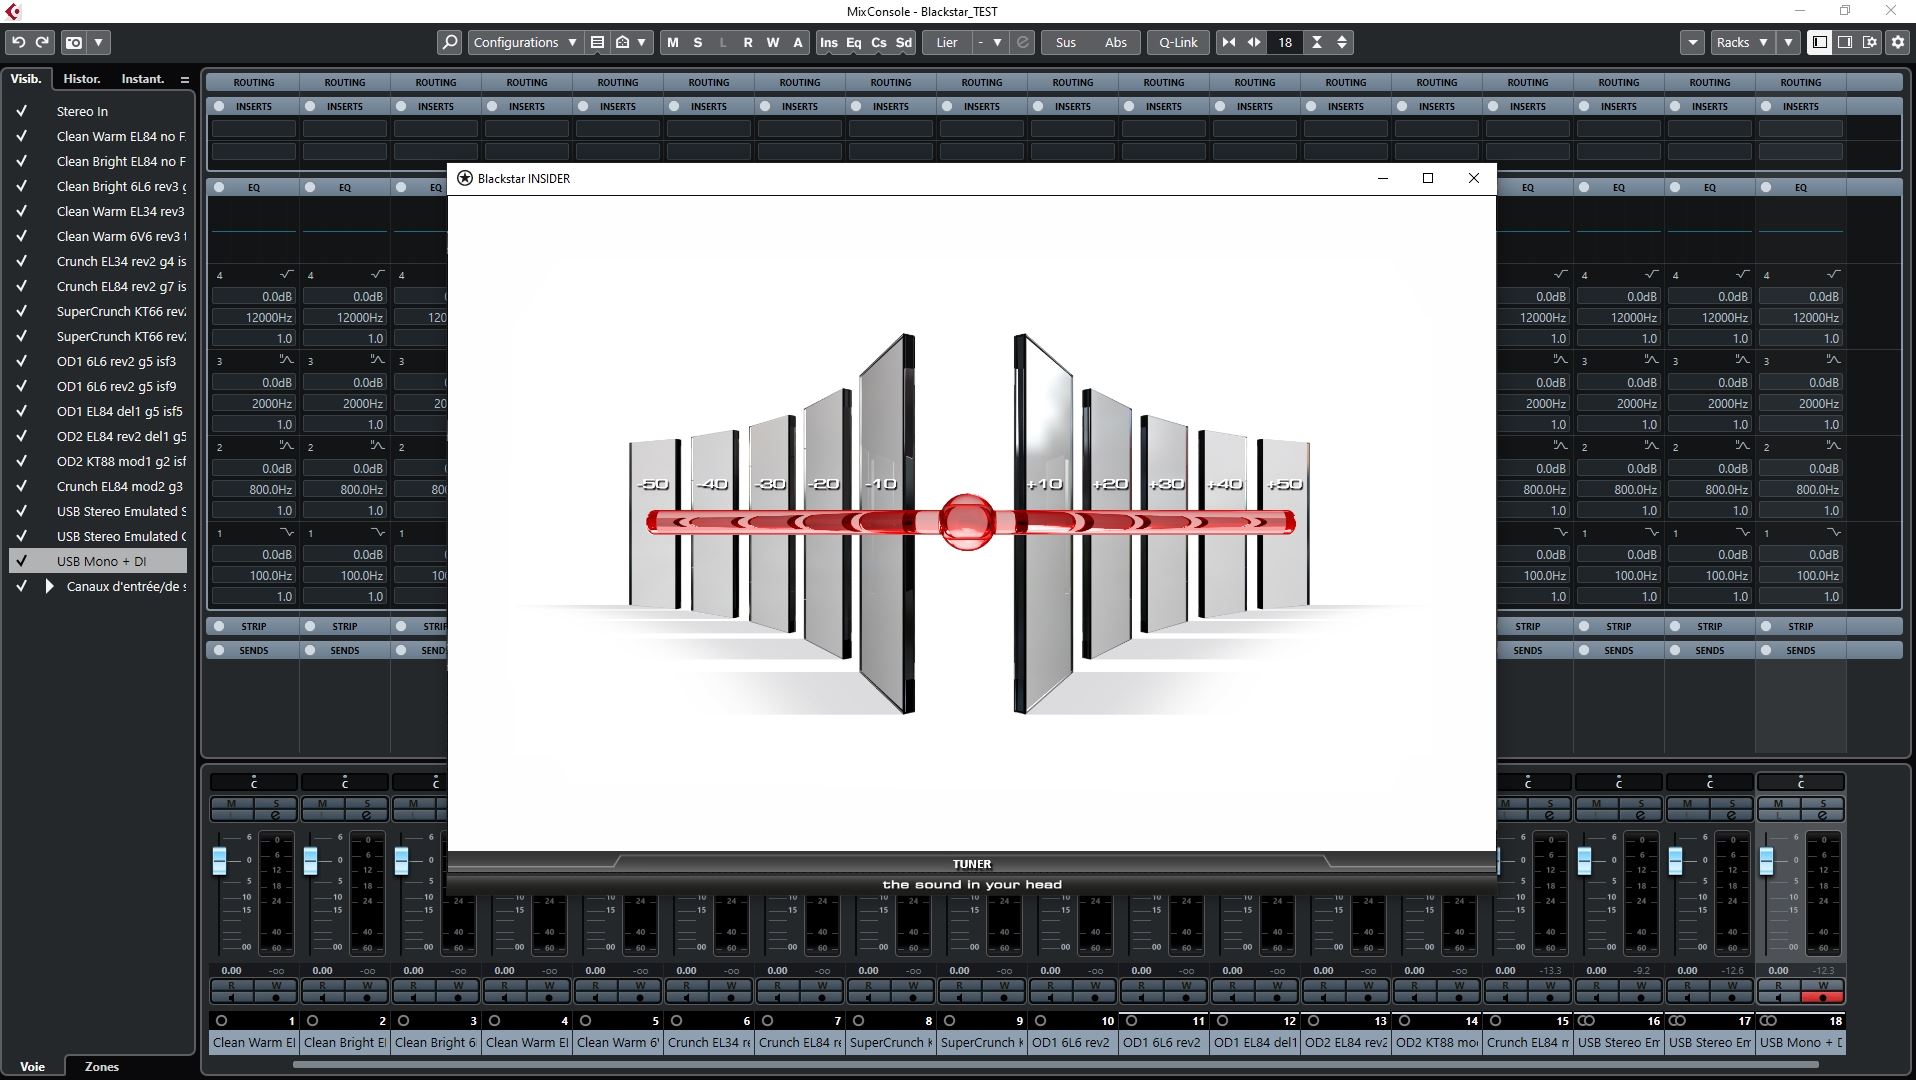
Task: Toggle visibility of USB Mono + DI
Action: coord(21,561)
